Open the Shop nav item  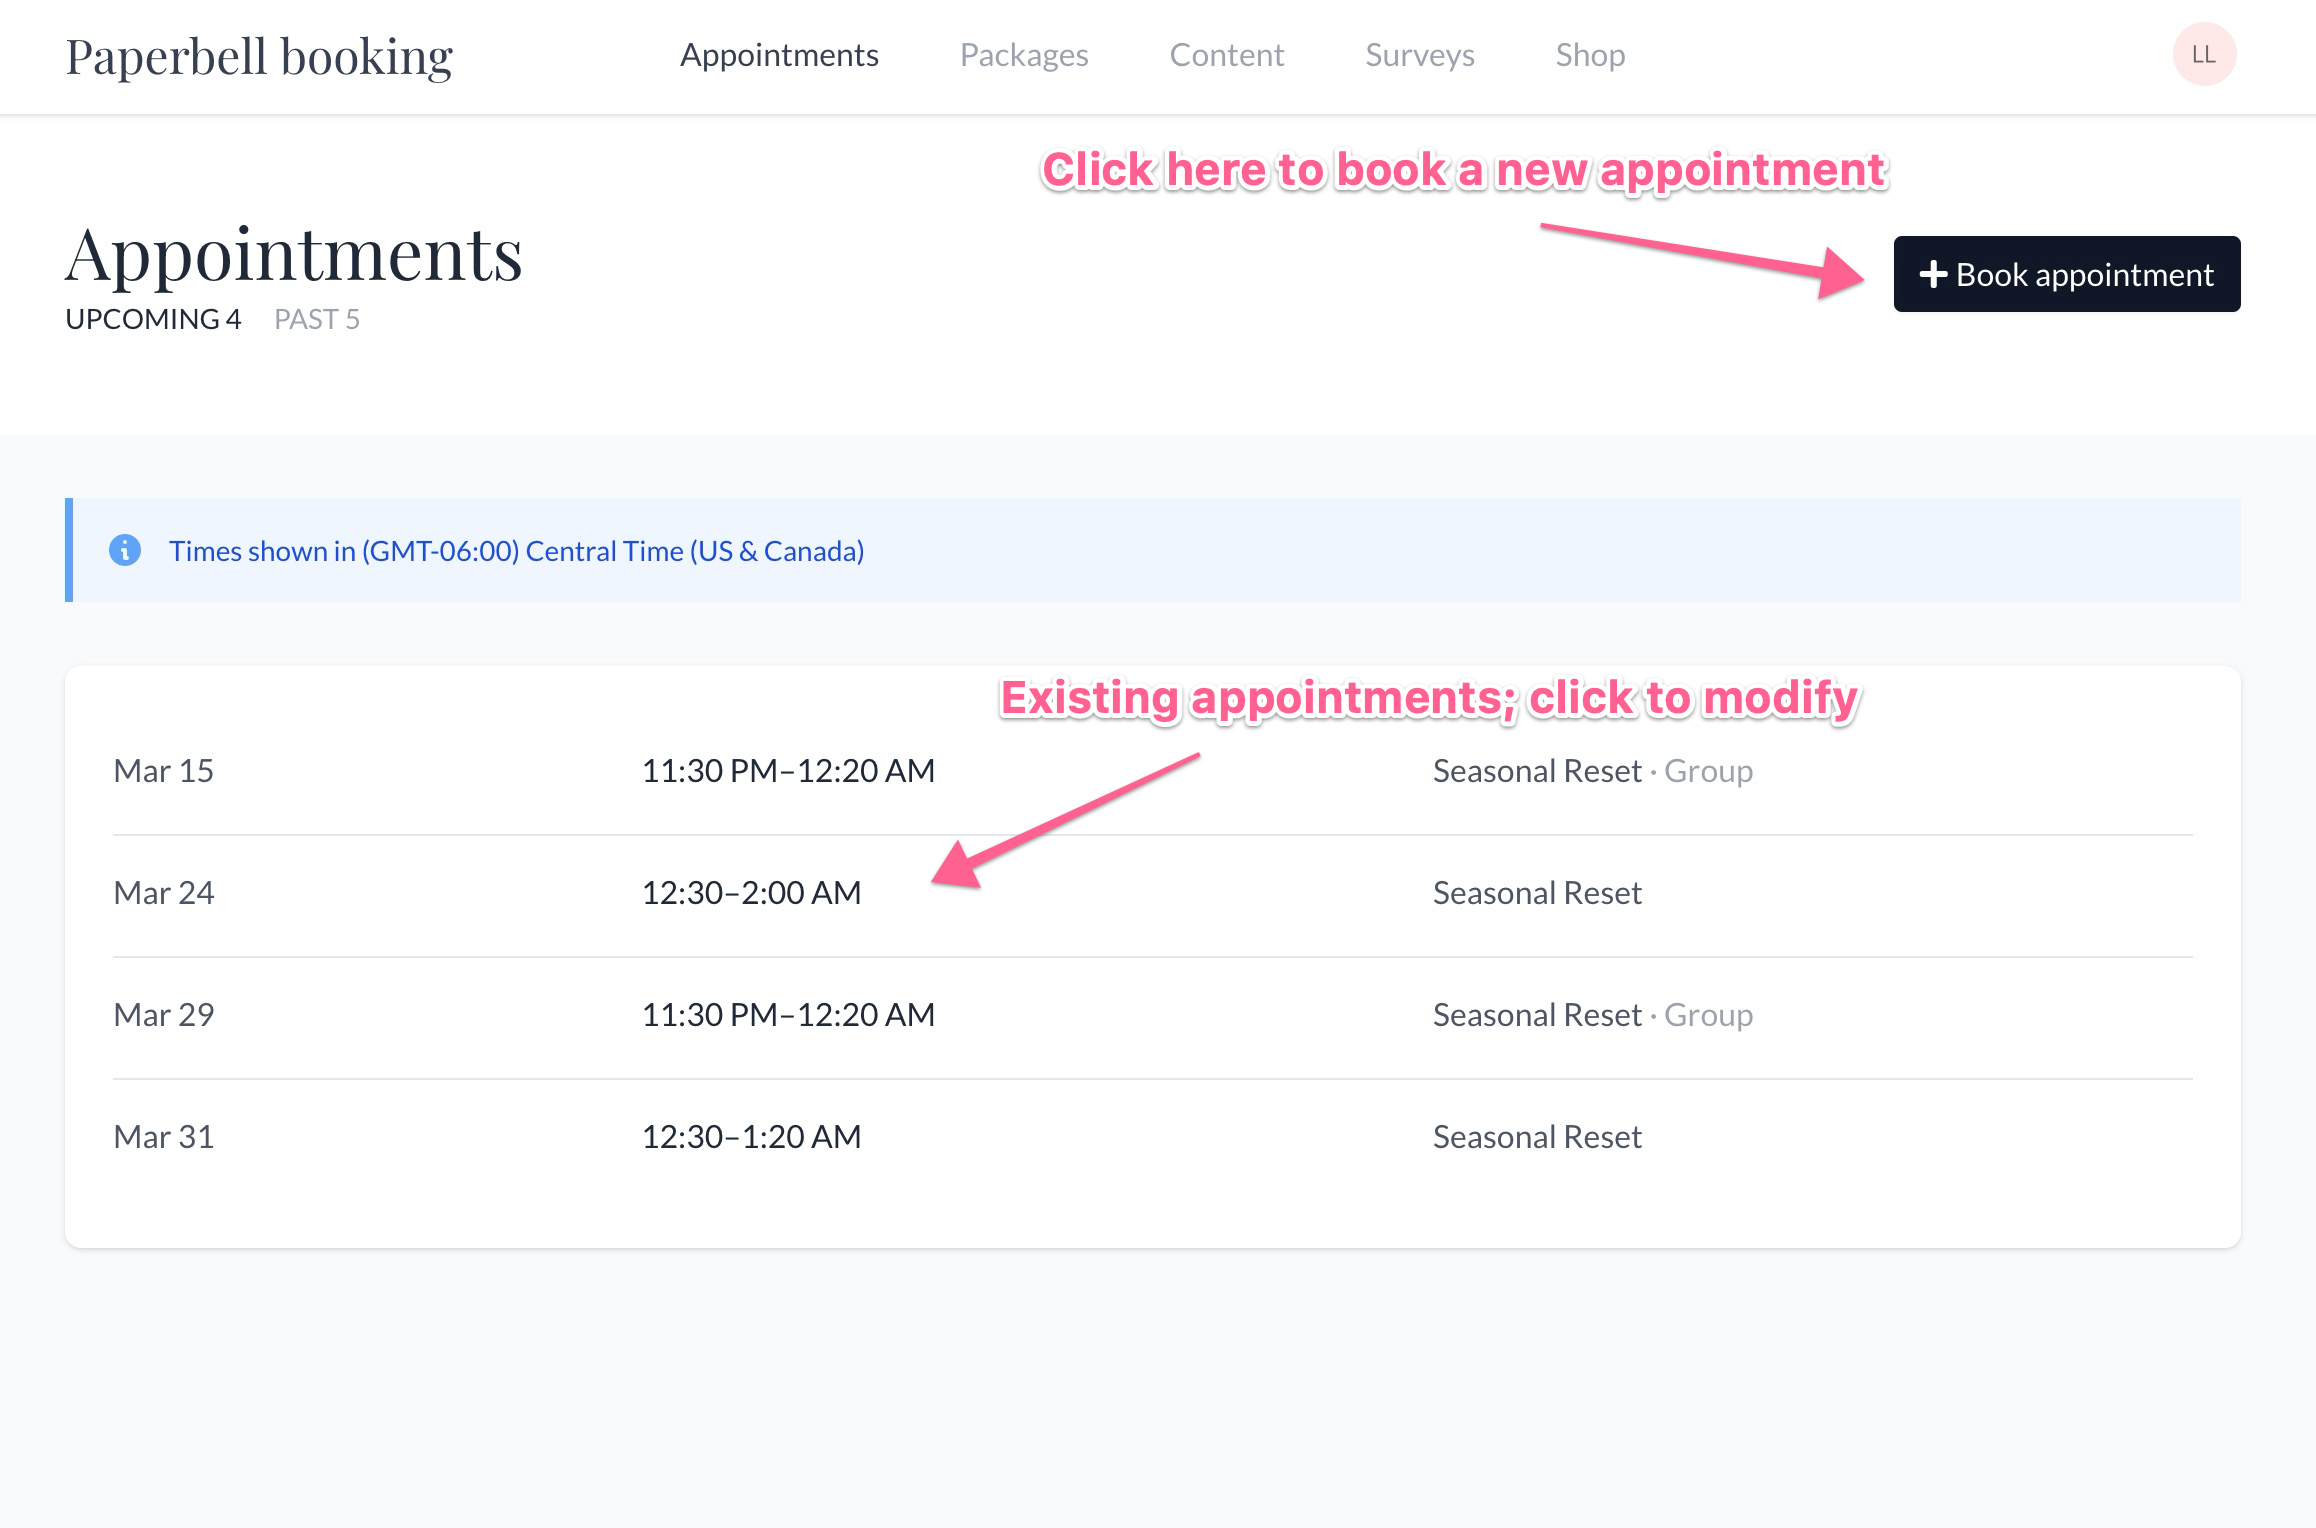1590,55
